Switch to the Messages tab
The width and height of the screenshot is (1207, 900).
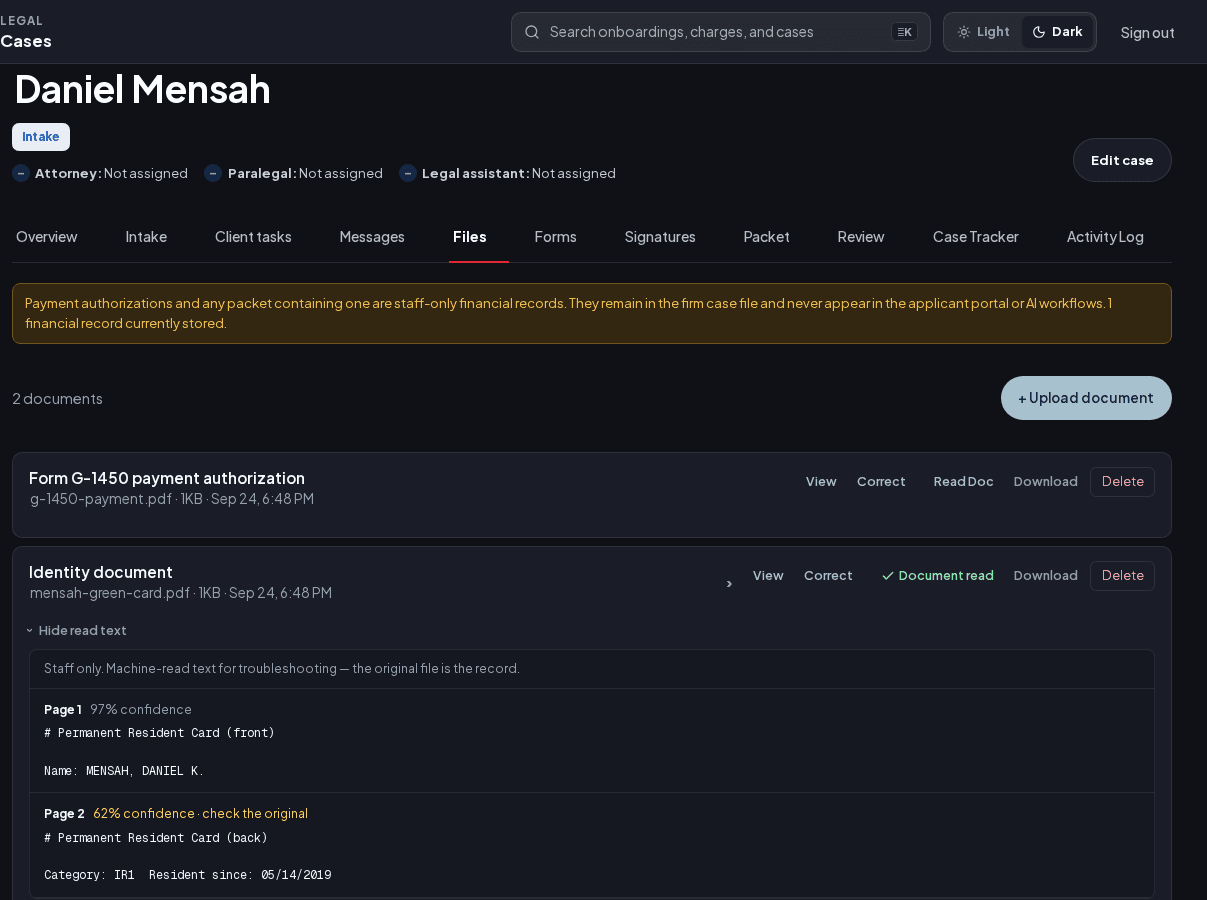pyautogui.click(x=372, y=237)
